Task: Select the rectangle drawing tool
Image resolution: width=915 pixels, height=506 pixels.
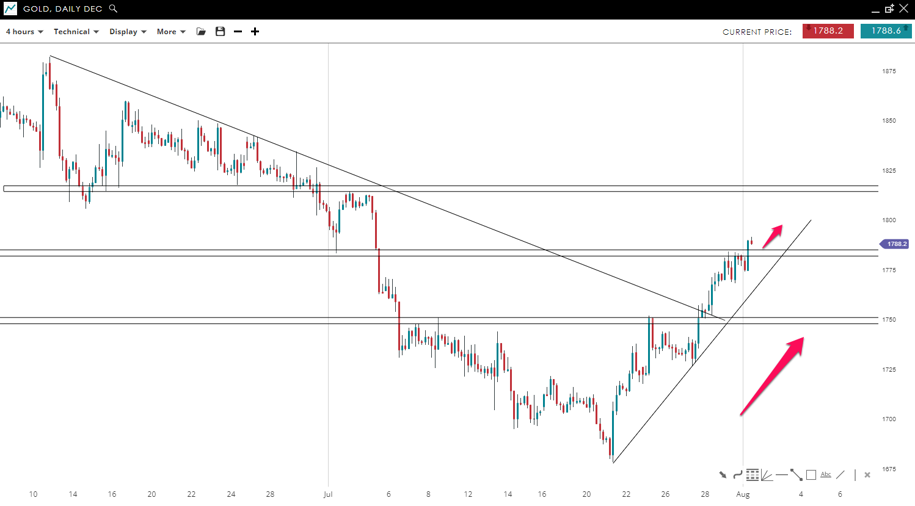Action: [x=811, y=475]
